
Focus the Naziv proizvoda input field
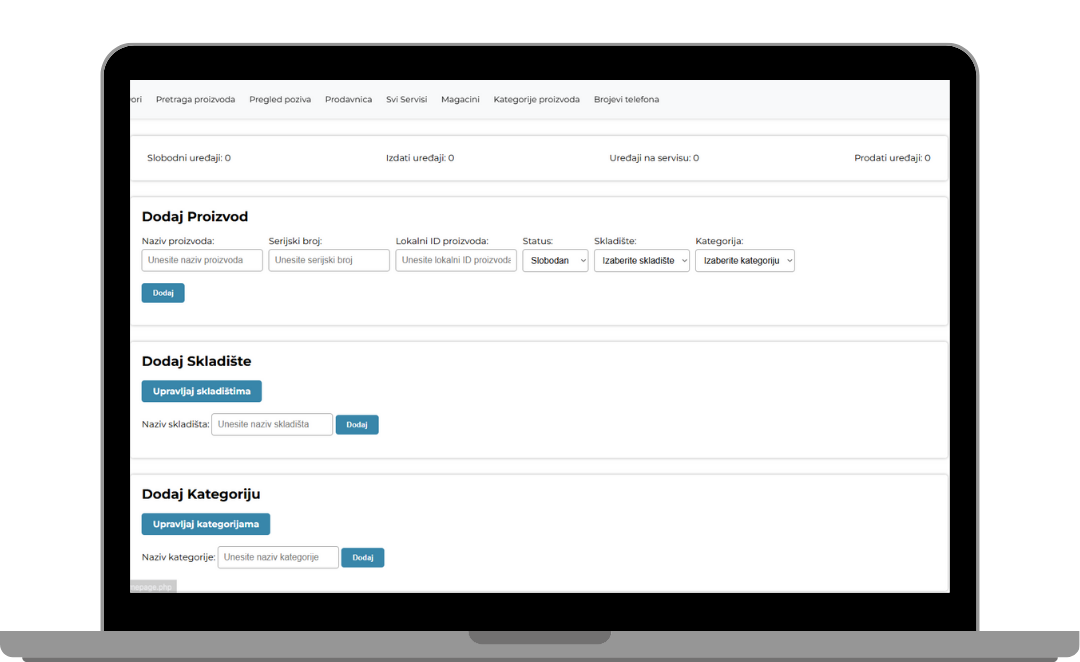click(202, 260)
